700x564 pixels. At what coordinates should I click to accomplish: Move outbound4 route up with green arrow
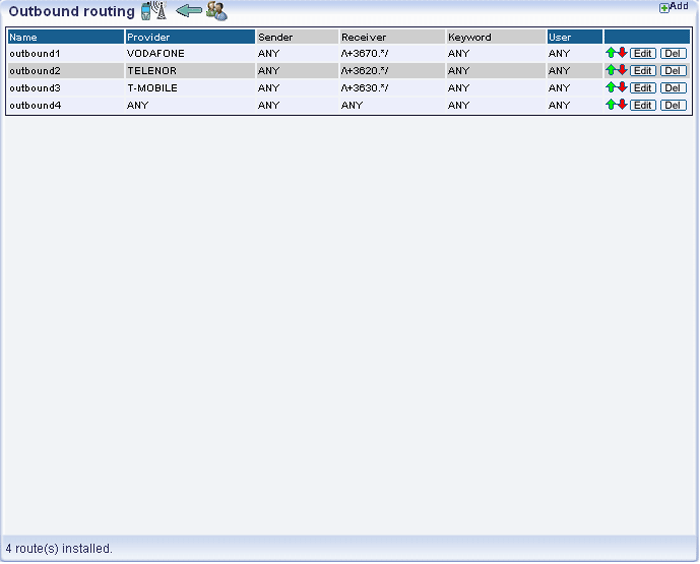[610, 105]
